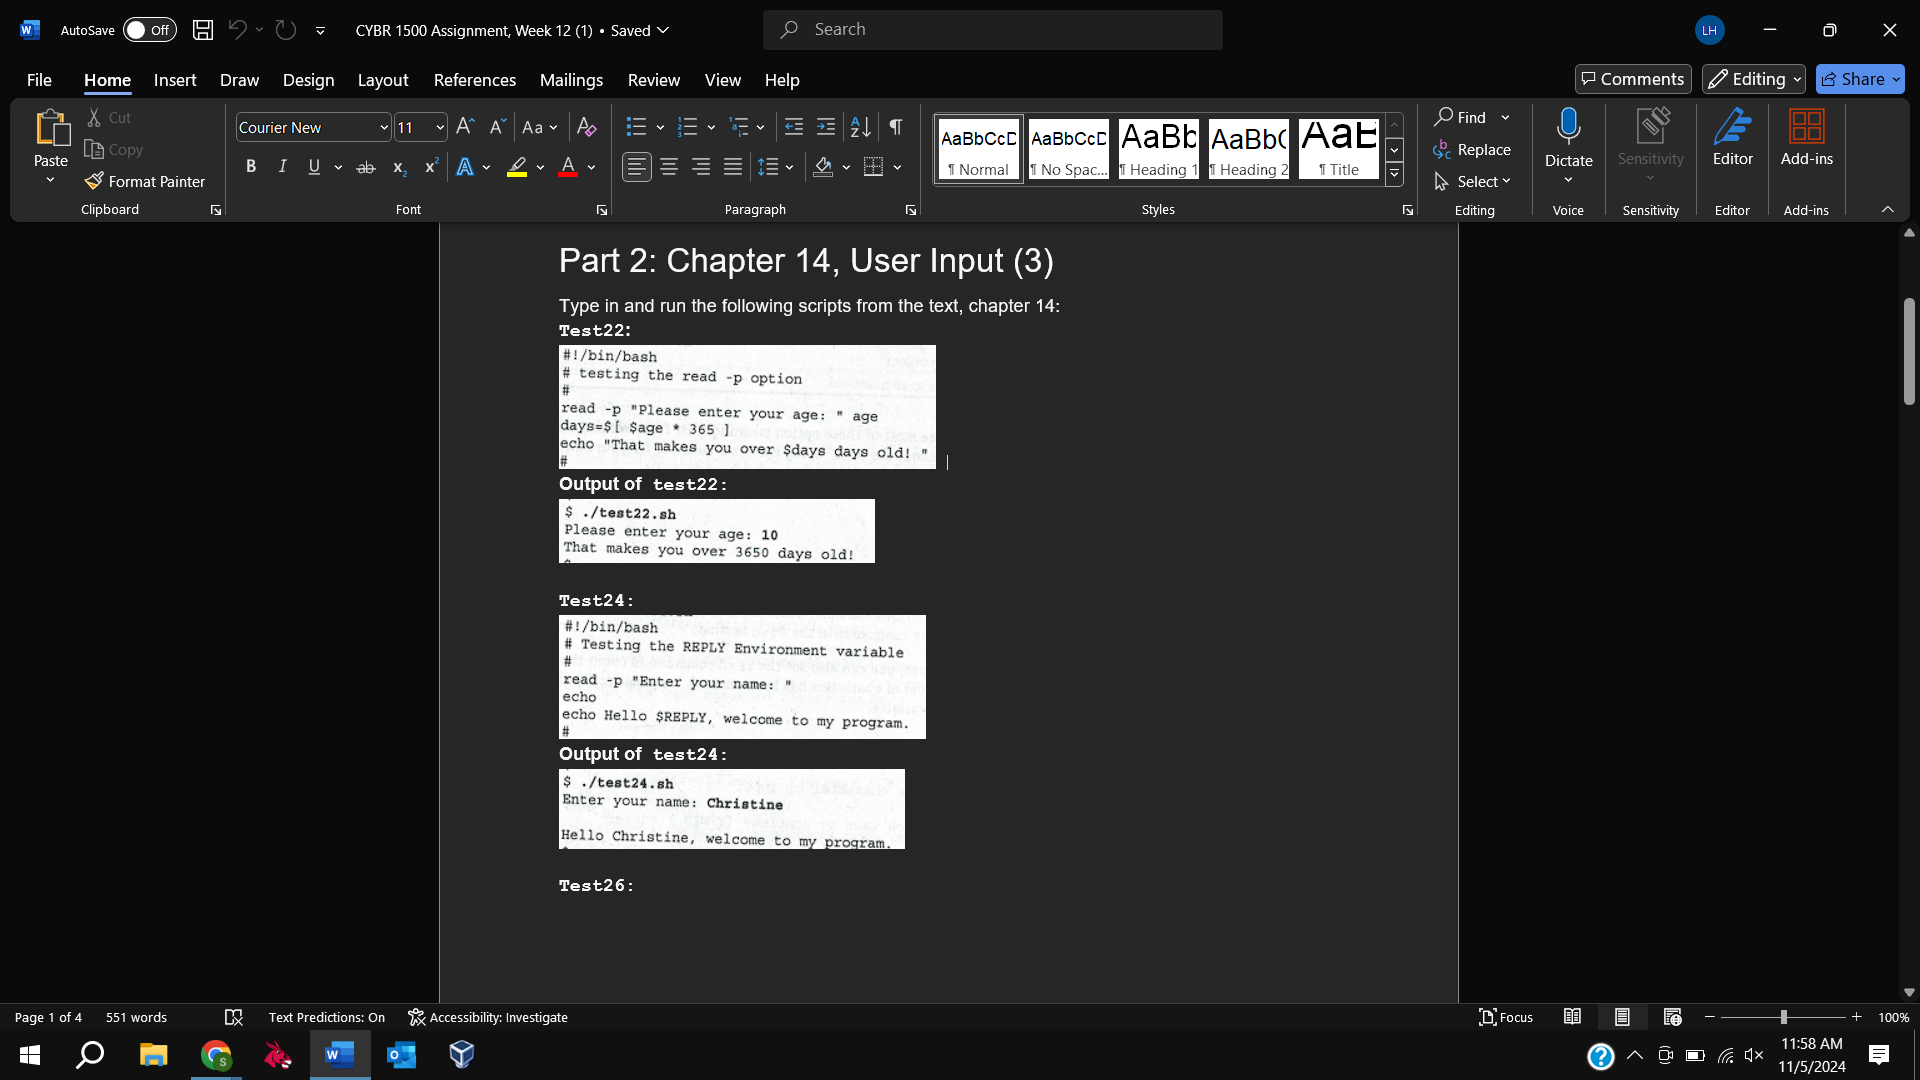Click the Sort paragraph icon

click(860, 127)
